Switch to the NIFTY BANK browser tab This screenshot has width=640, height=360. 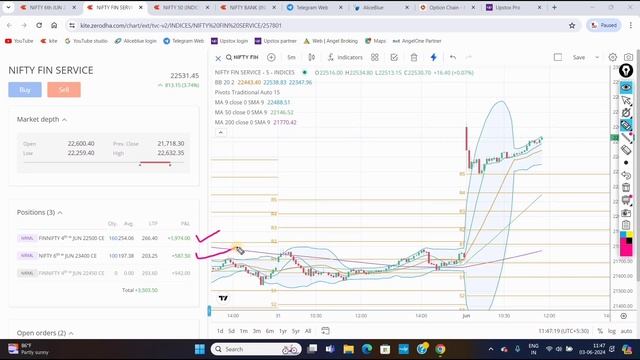247,7
